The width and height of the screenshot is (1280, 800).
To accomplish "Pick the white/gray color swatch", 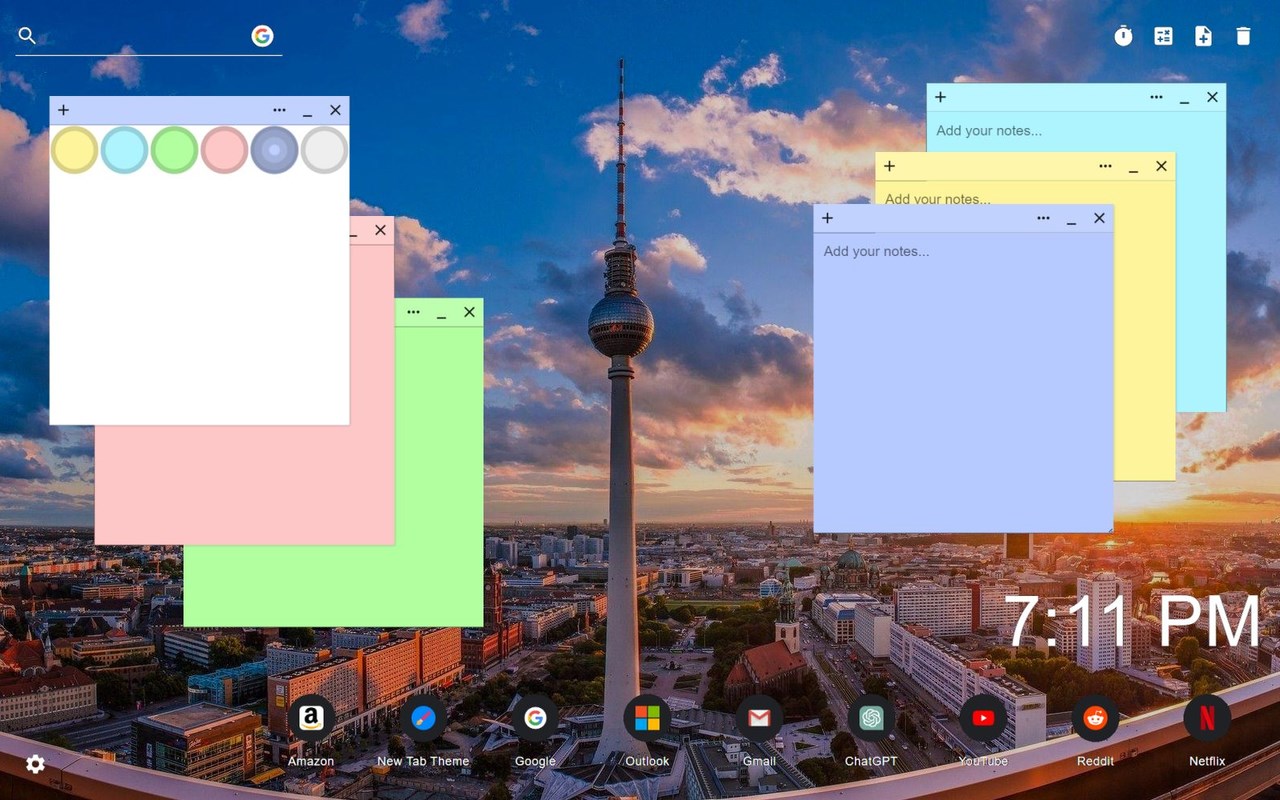I will pyautogui.click(x=325, y=150).
